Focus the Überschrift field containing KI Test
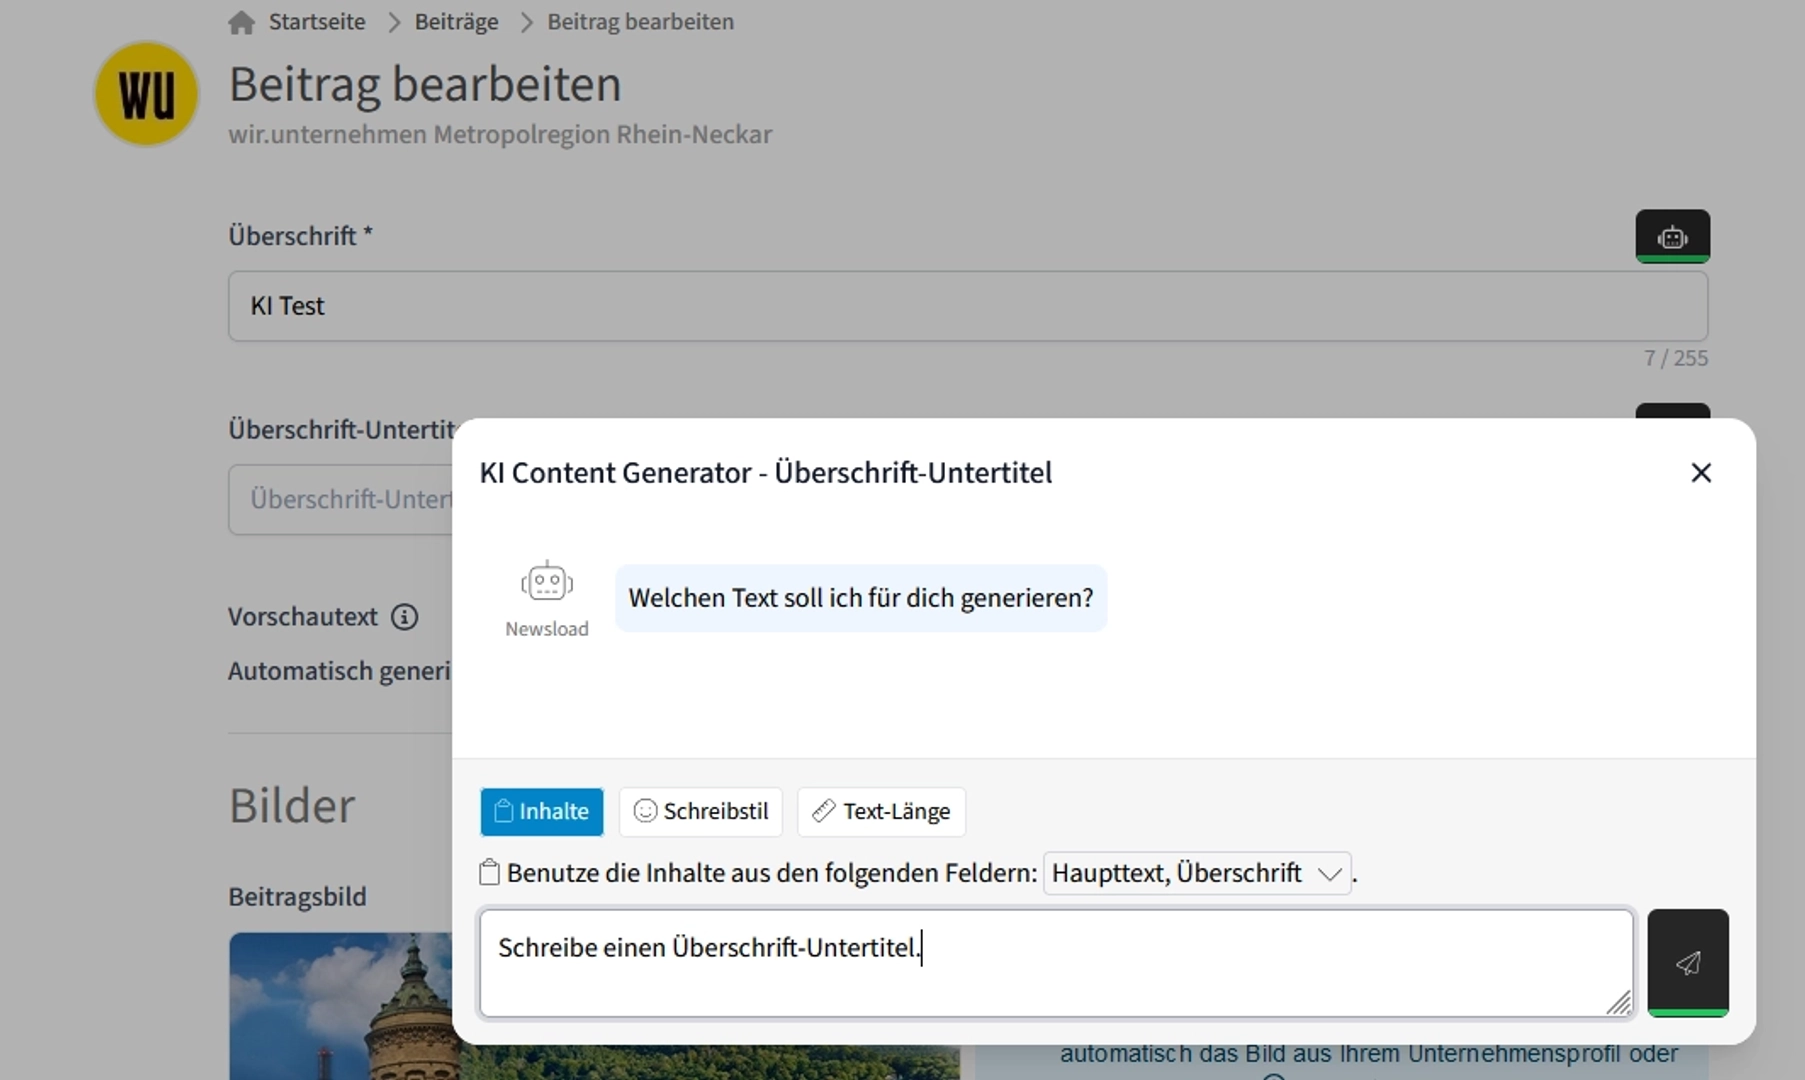This screenshot has height=1080, width=1805. tap(966, 306)
